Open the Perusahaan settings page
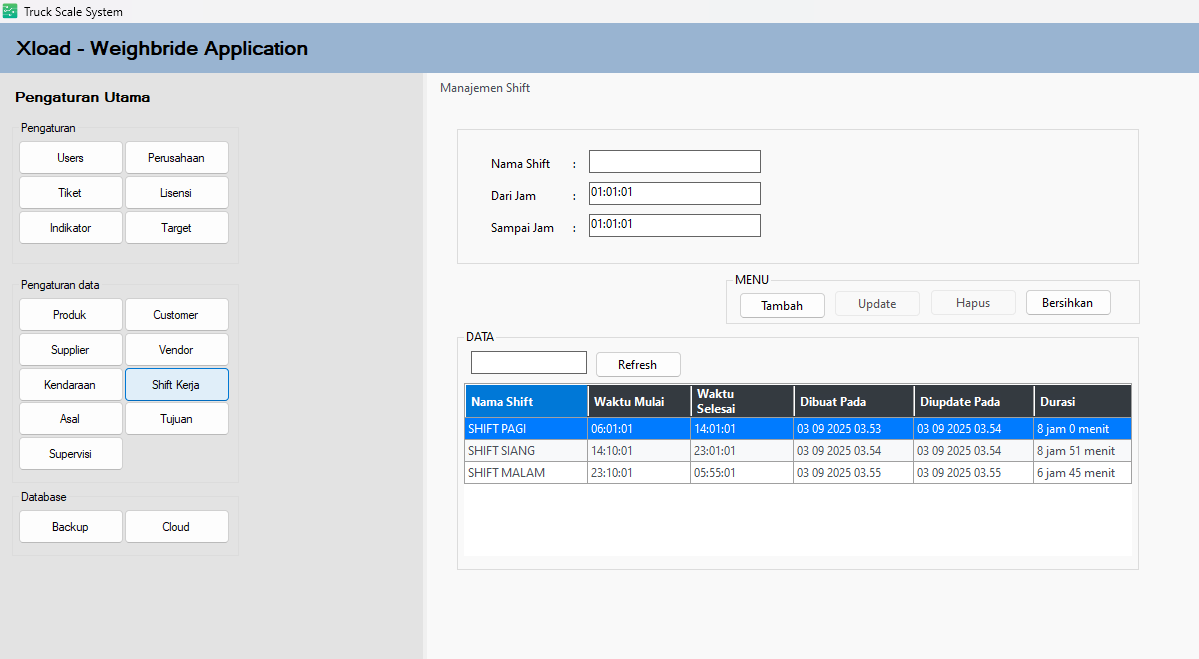 (x=176, y=158)
